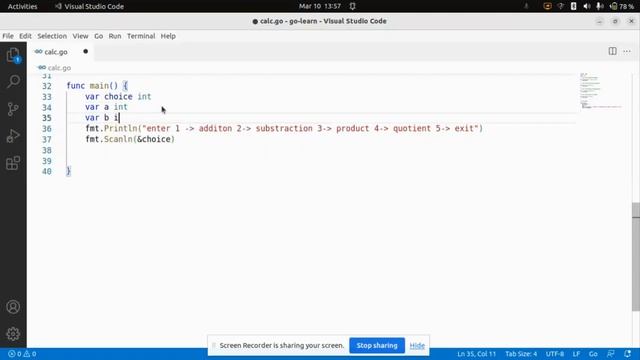Click the closing brace on line 40
This screenshot has height=360, width=640.
69,171
